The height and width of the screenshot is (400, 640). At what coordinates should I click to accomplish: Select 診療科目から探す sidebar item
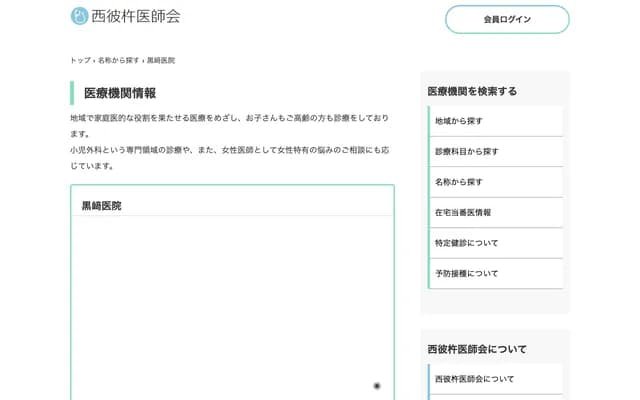point(466,151)
